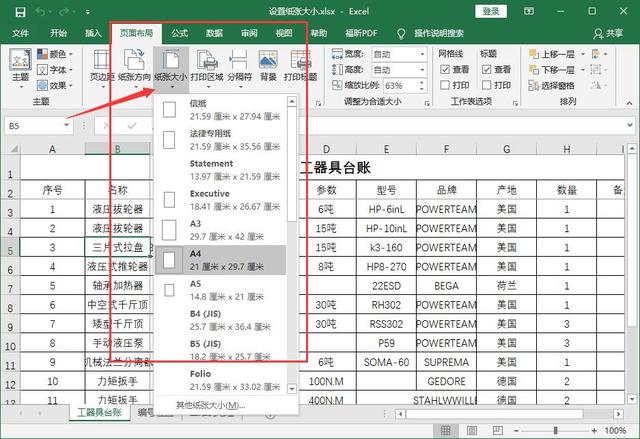Screen dimensions: 640x439
Task: Undo the last action
Action: 40,12
